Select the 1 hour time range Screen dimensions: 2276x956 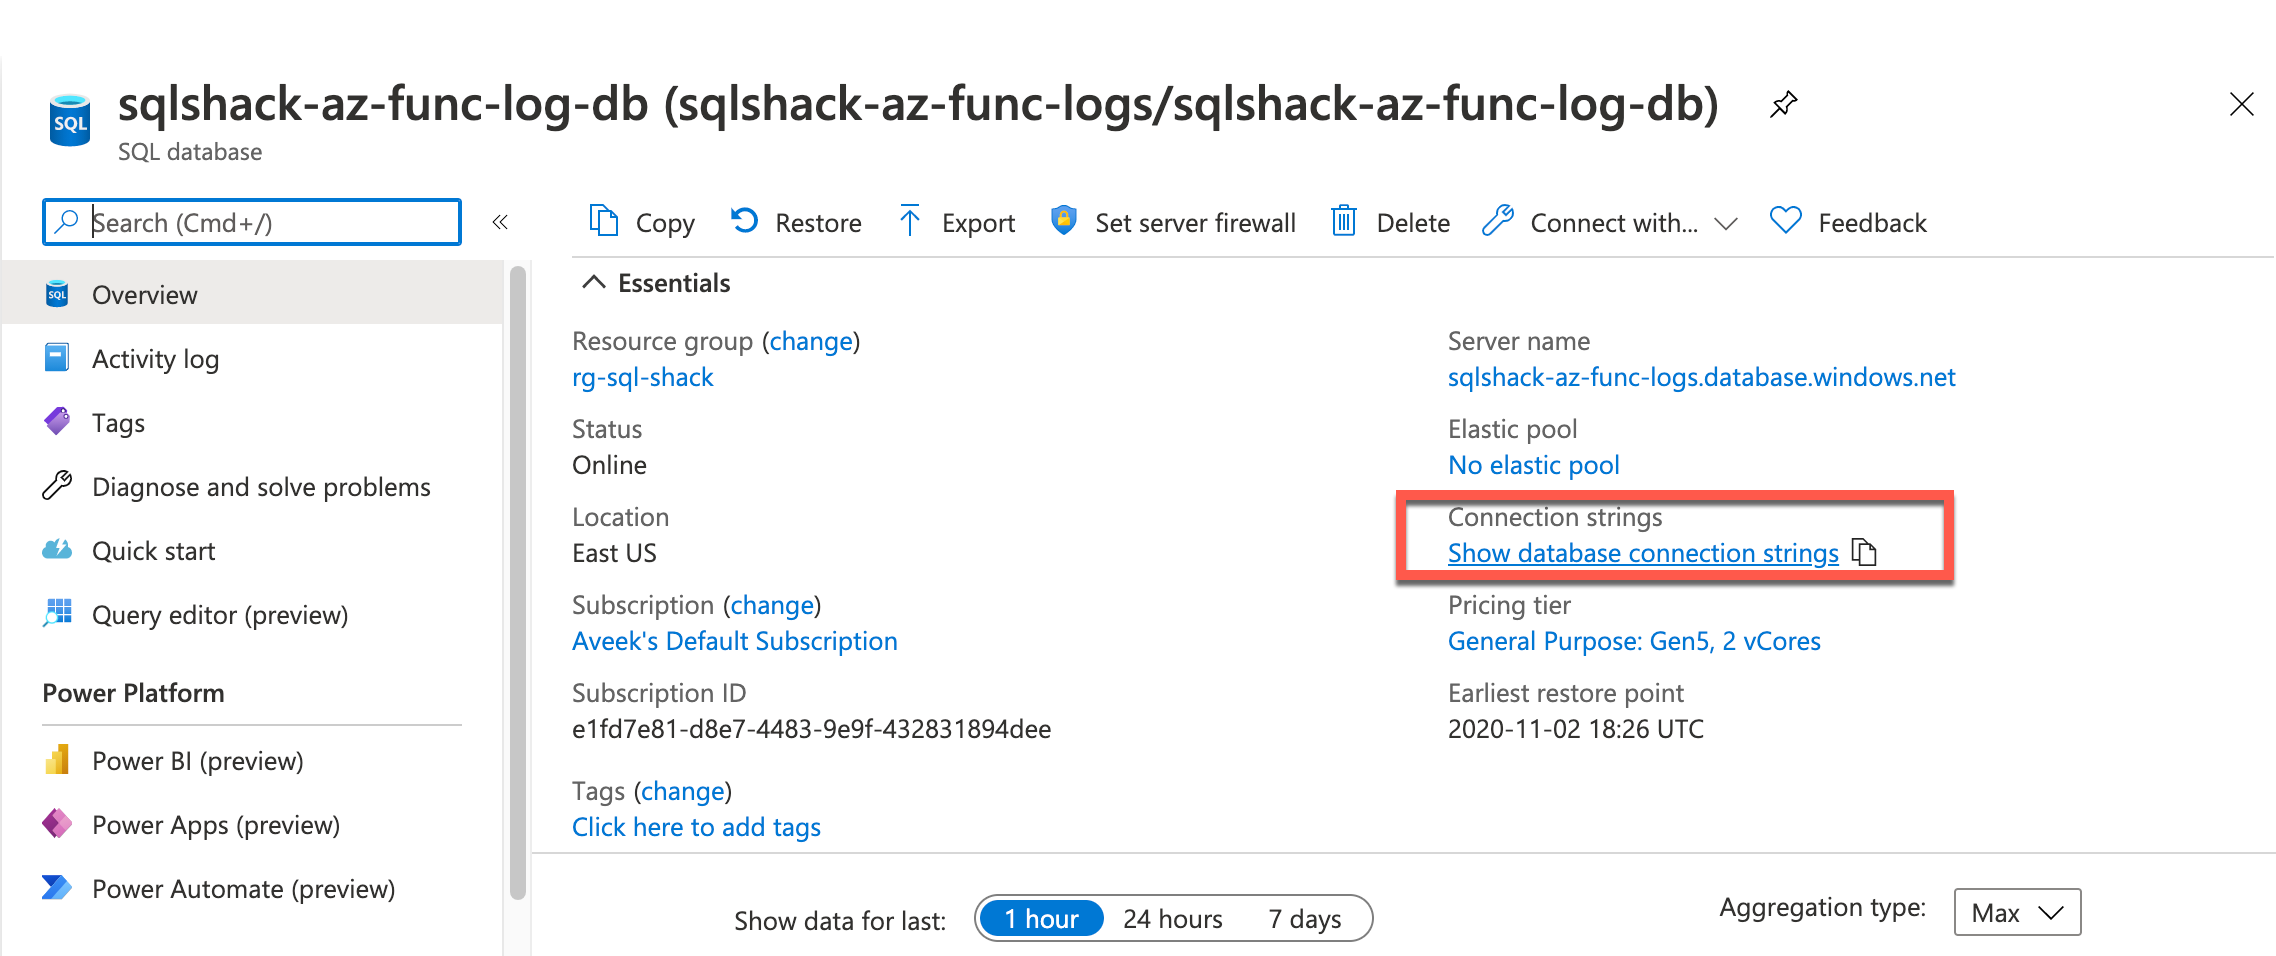click(1041, 918)
